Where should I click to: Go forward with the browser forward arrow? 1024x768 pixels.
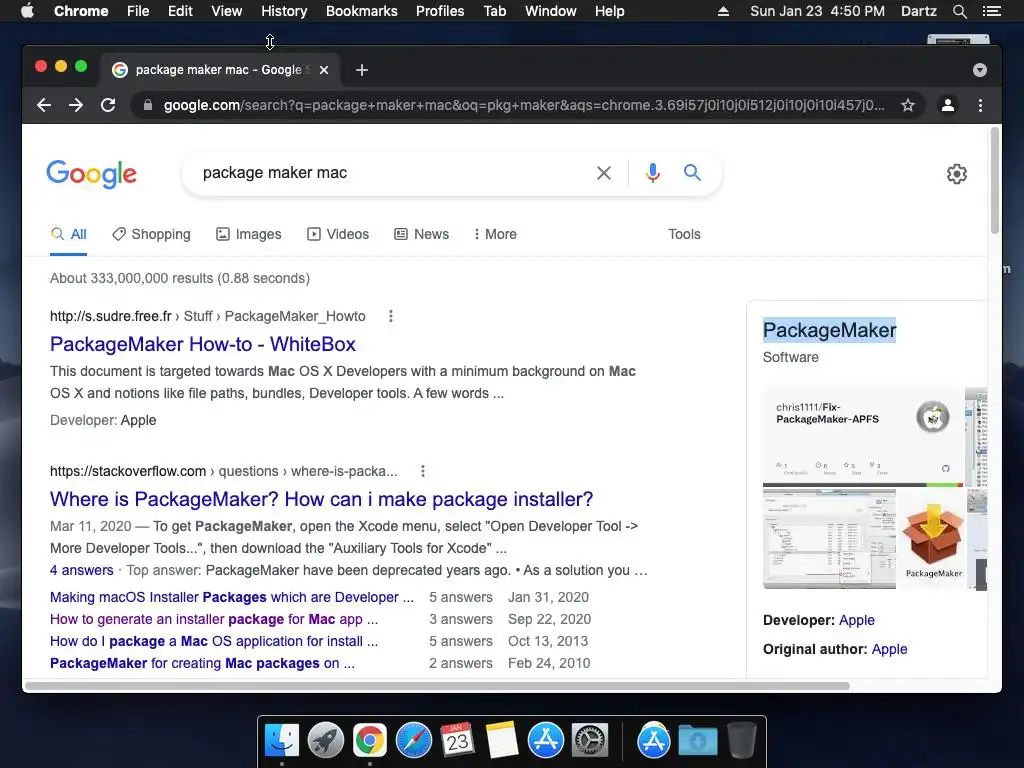point(76,105)
